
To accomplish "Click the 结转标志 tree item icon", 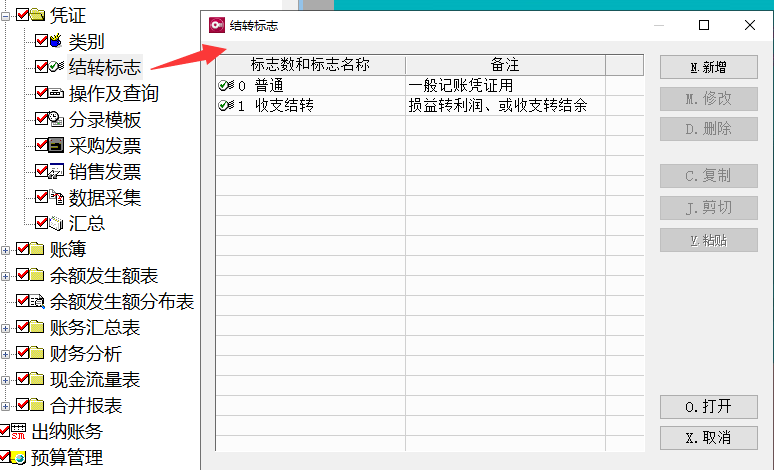I will coord(56,66).
